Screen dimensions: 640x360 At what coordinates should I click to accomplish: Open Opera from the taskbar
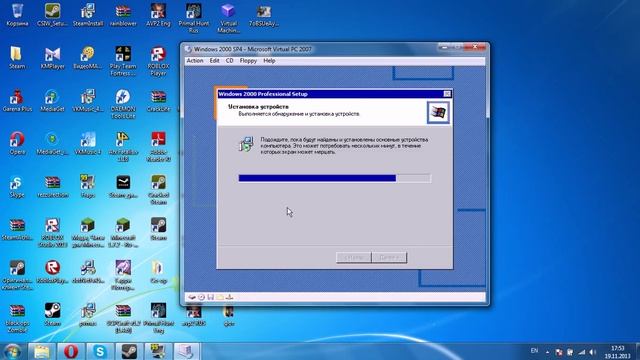(71, 351)
